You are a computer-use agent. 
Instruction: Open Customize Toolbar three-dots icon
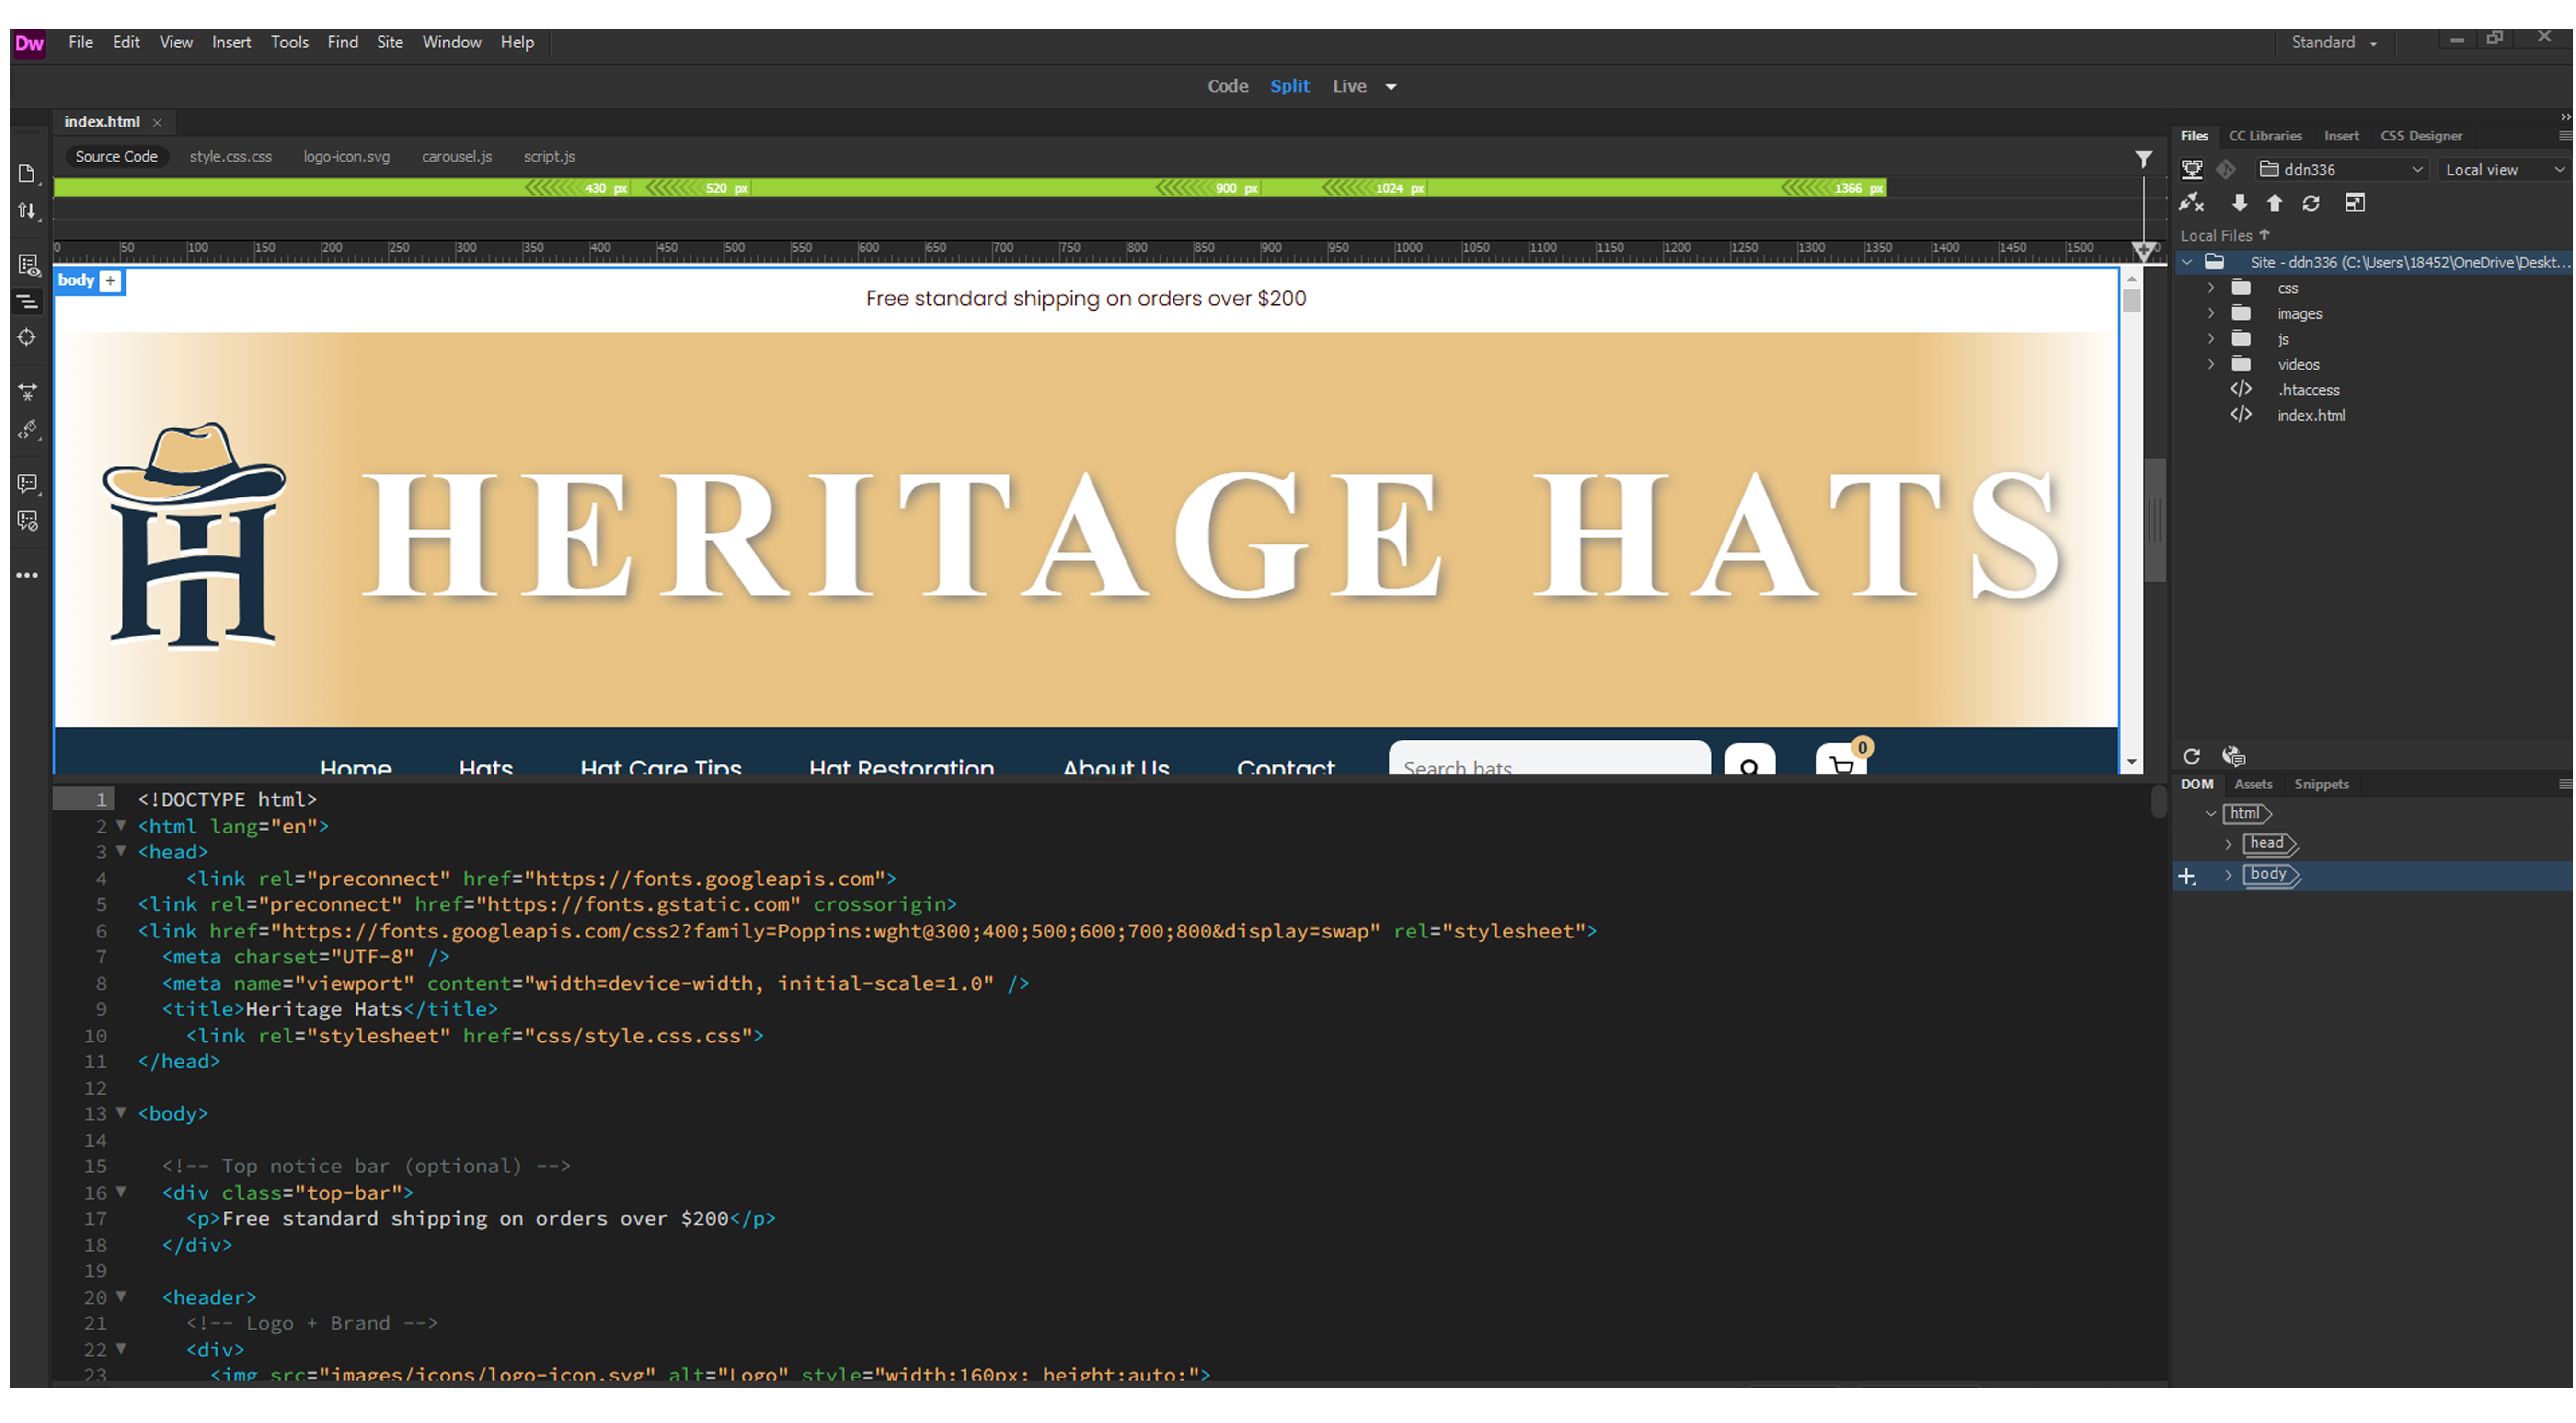coord(27,576)
